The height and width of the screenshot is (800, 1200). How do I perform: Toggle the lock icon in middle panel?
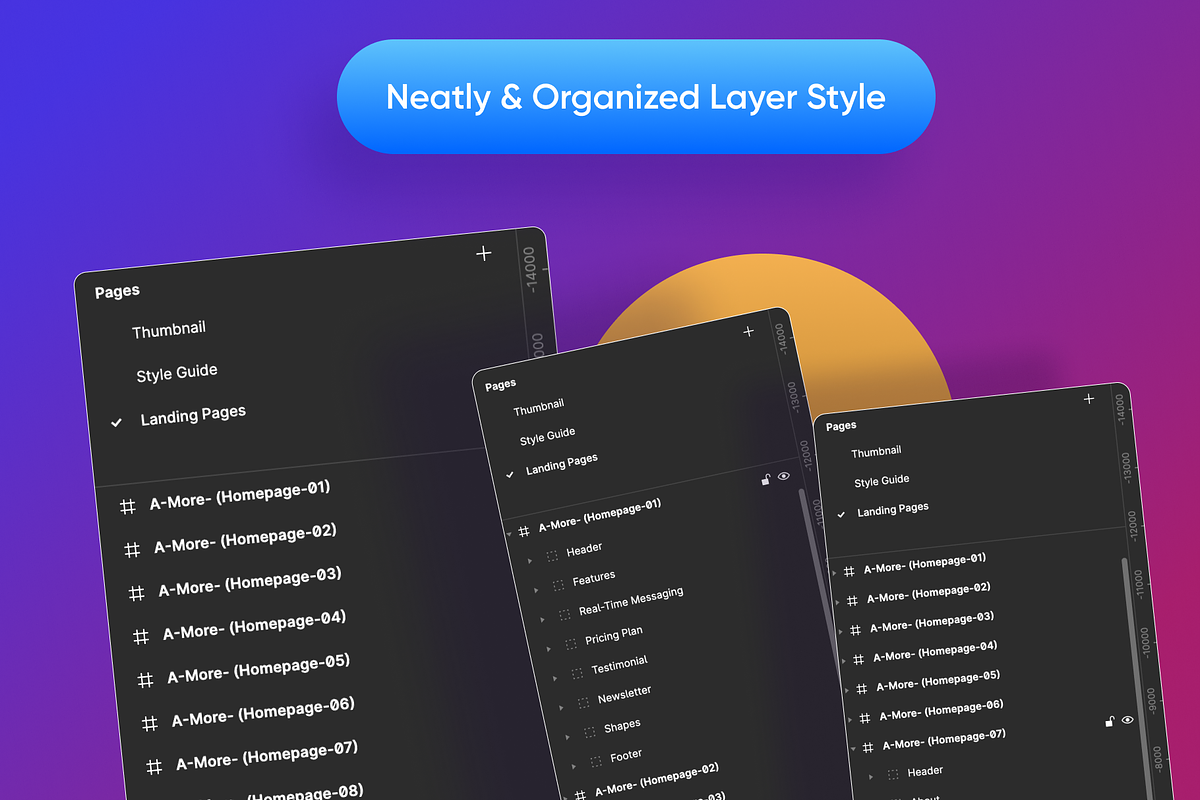coord(766,480)
